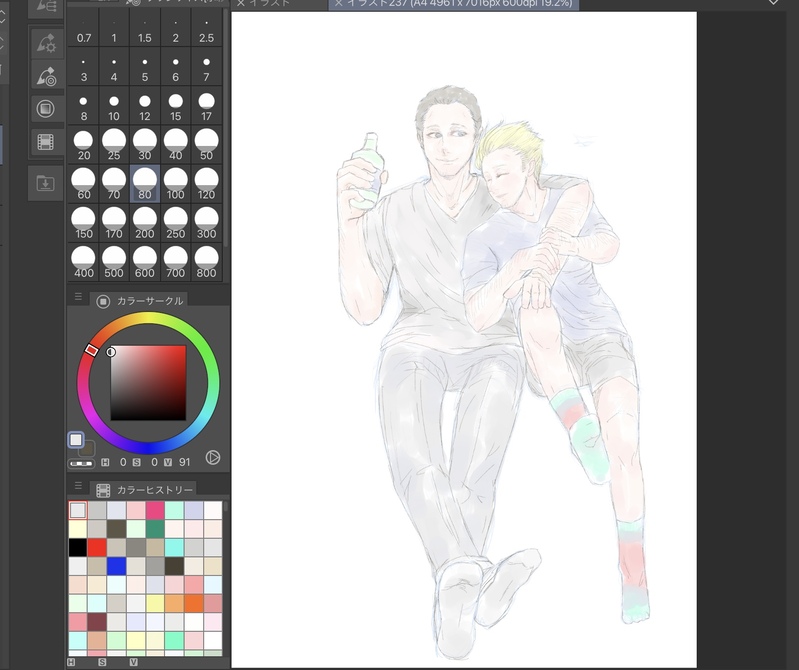Pick the blue swatch in color history
The image size is (799, 670).
click(x=117, y=566)
